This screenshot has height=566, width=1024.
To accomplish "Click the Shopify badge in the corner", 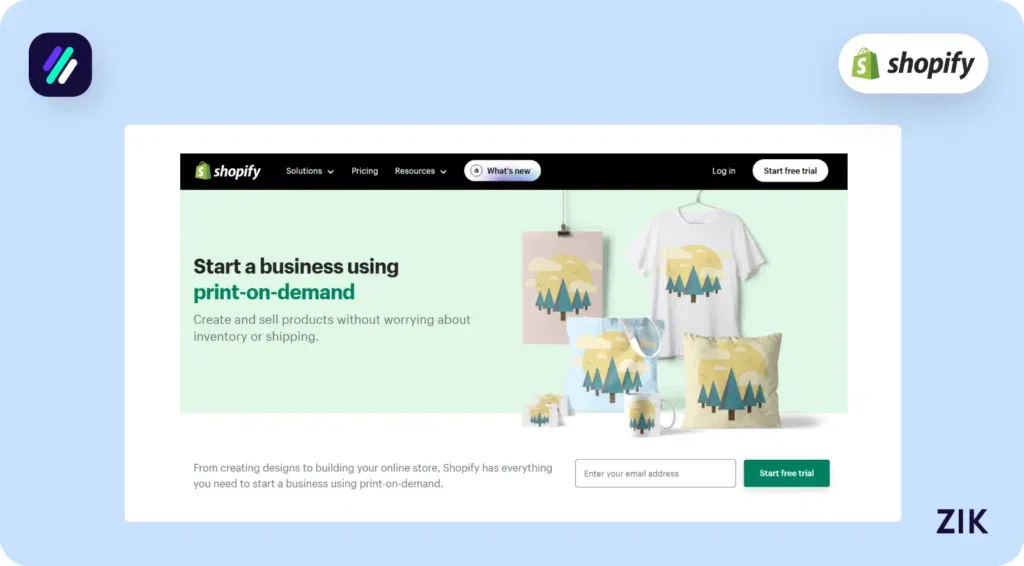I will pyautogui.click(x=913, y=63).
